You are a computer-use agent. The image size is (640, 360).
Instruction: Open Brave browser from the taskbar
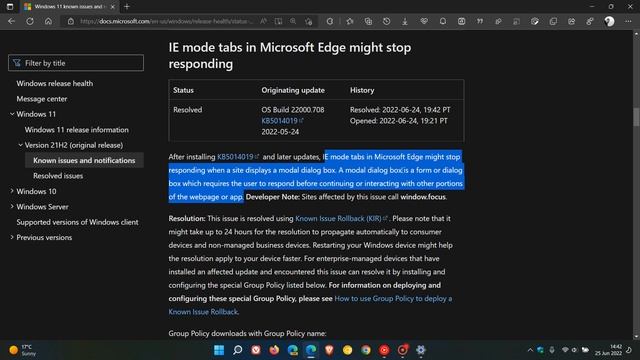329,350
